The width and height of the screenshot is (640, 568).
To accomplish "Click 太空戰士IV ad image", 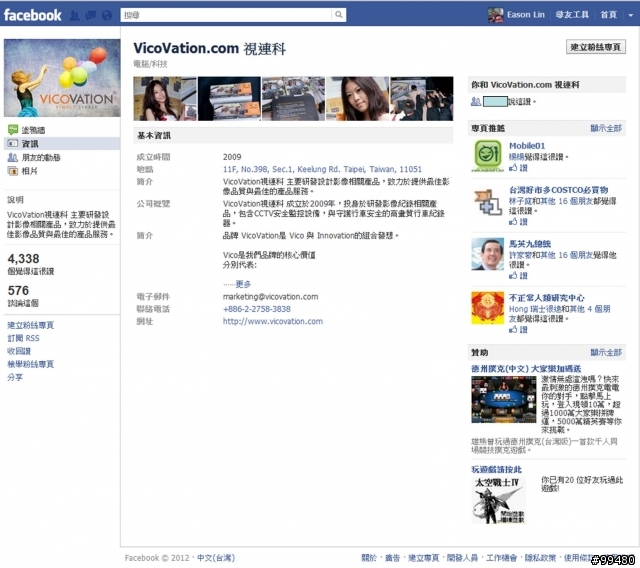I will point(498,500).
